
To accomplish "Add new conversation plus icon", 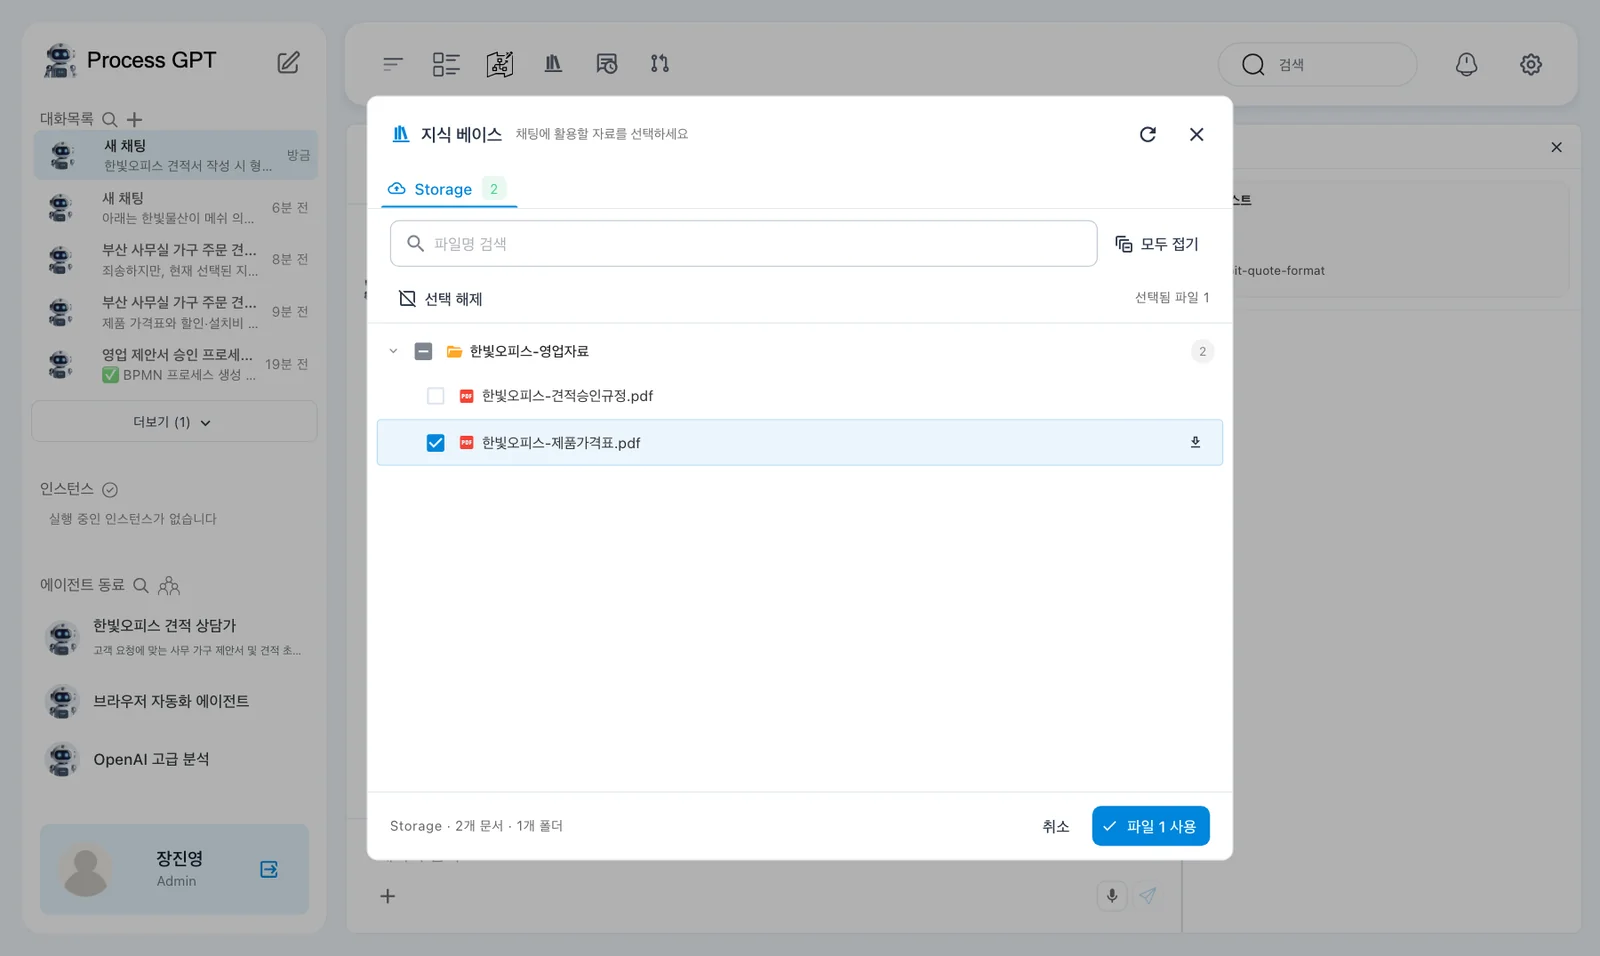I will click(135, 119).
